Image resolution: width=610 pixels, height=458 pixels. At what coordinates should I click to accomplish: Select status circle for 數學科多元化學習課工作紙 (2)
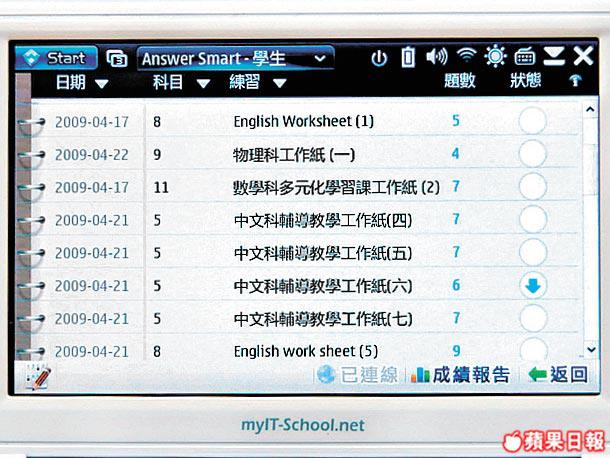click(x=533, y=186)
